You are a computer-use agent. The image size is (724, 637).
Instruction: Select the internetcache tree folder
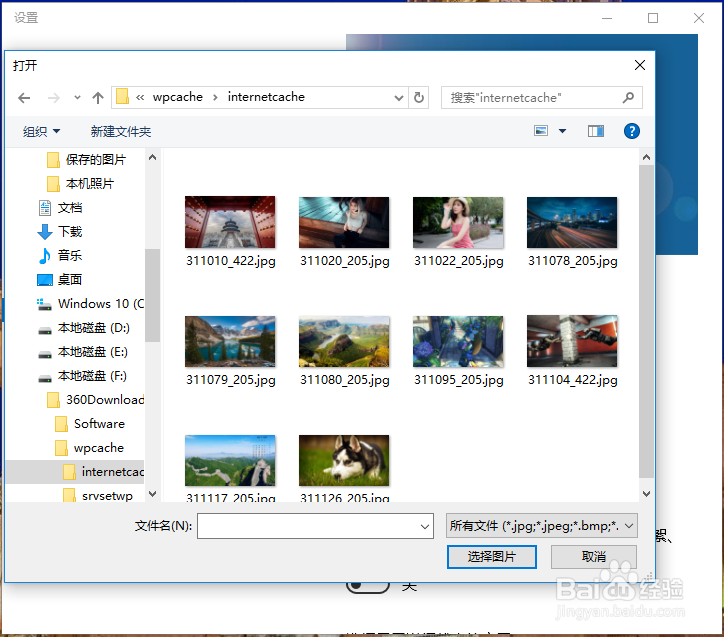[75, 472]
